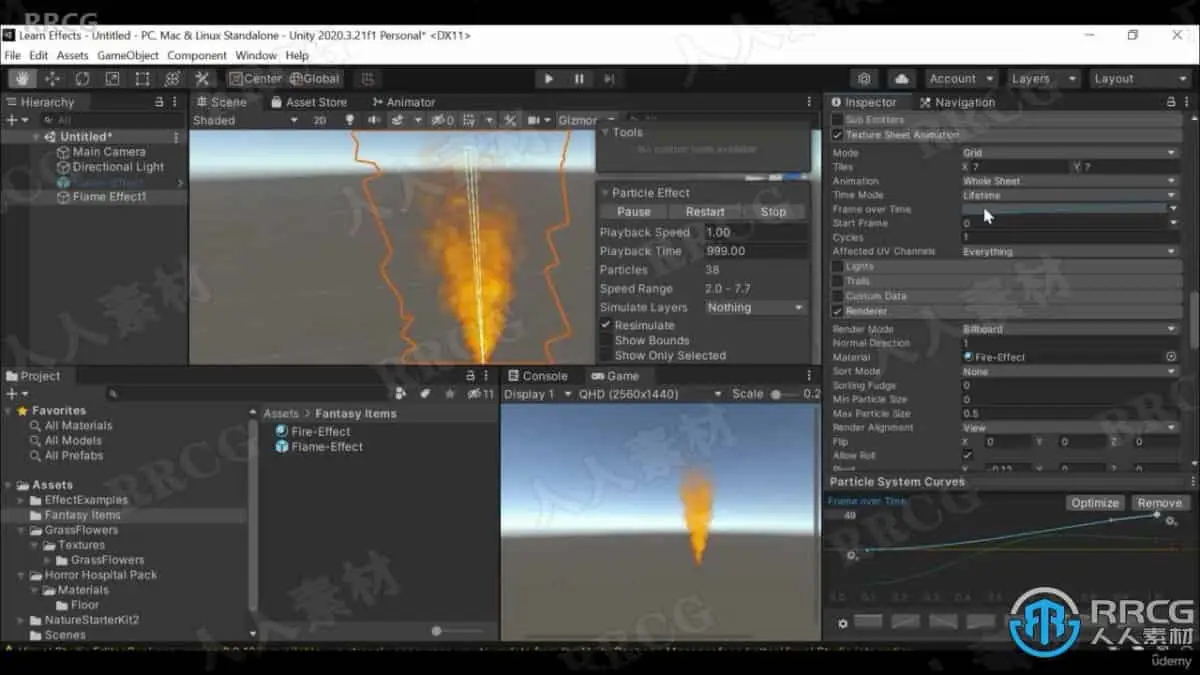
Task: Open the GameObject menu
Action: (x=127, y=56)
